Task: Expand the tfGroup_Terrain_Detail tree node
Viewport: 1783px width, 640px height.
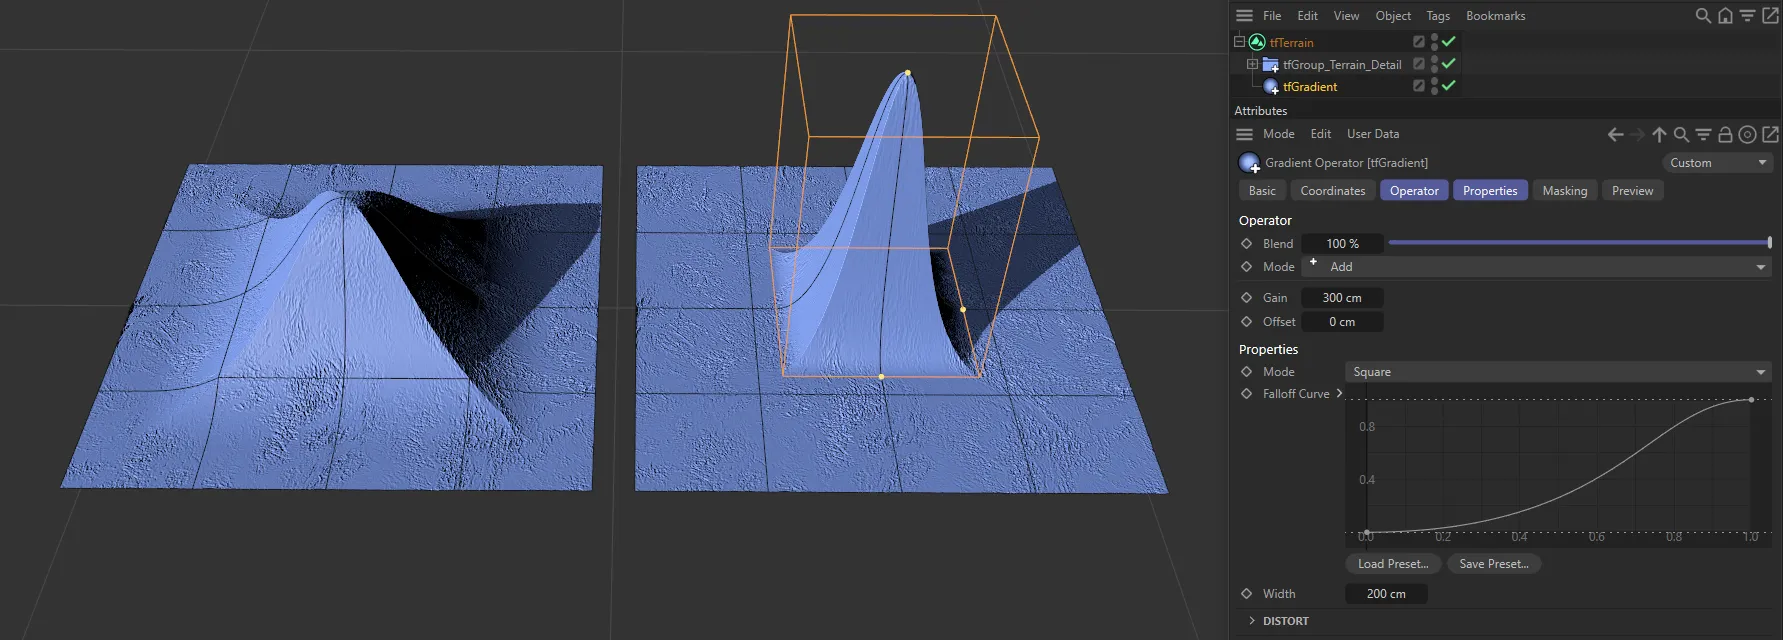Action: 1252,64
